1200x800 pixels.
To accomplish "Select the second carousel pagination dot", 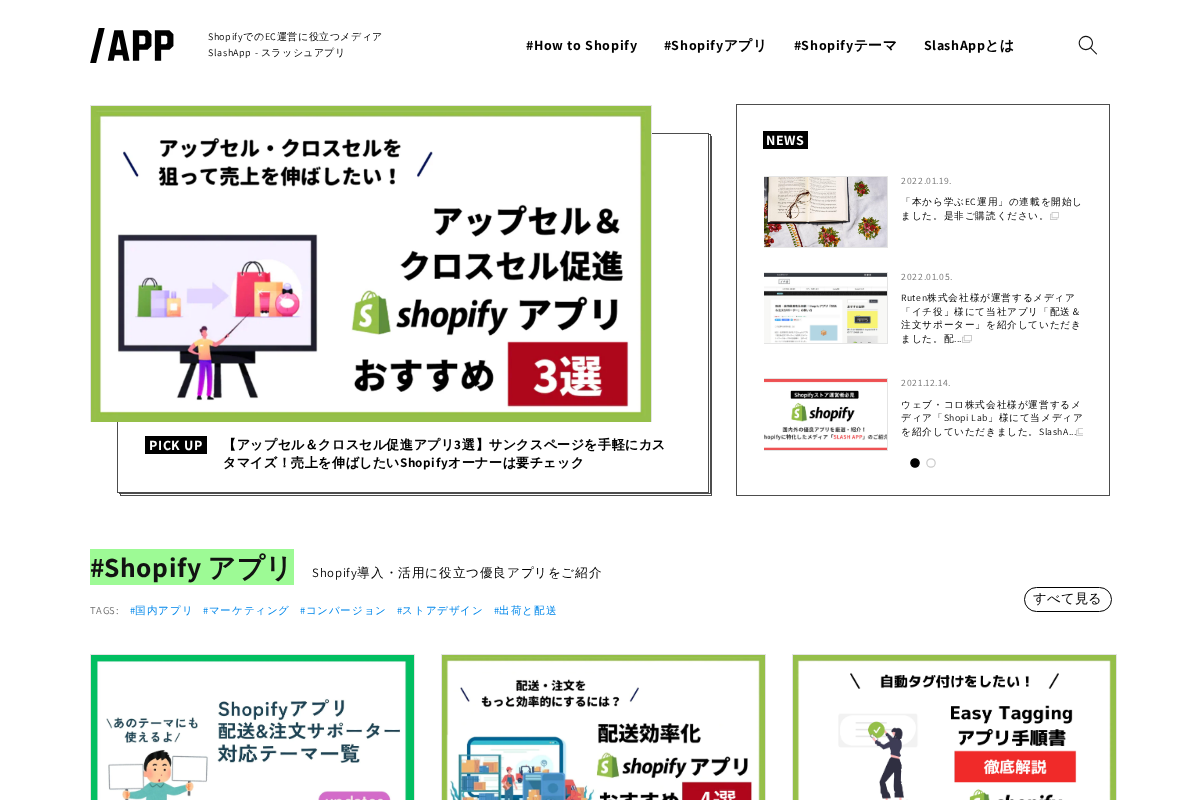I will [930, 462].
